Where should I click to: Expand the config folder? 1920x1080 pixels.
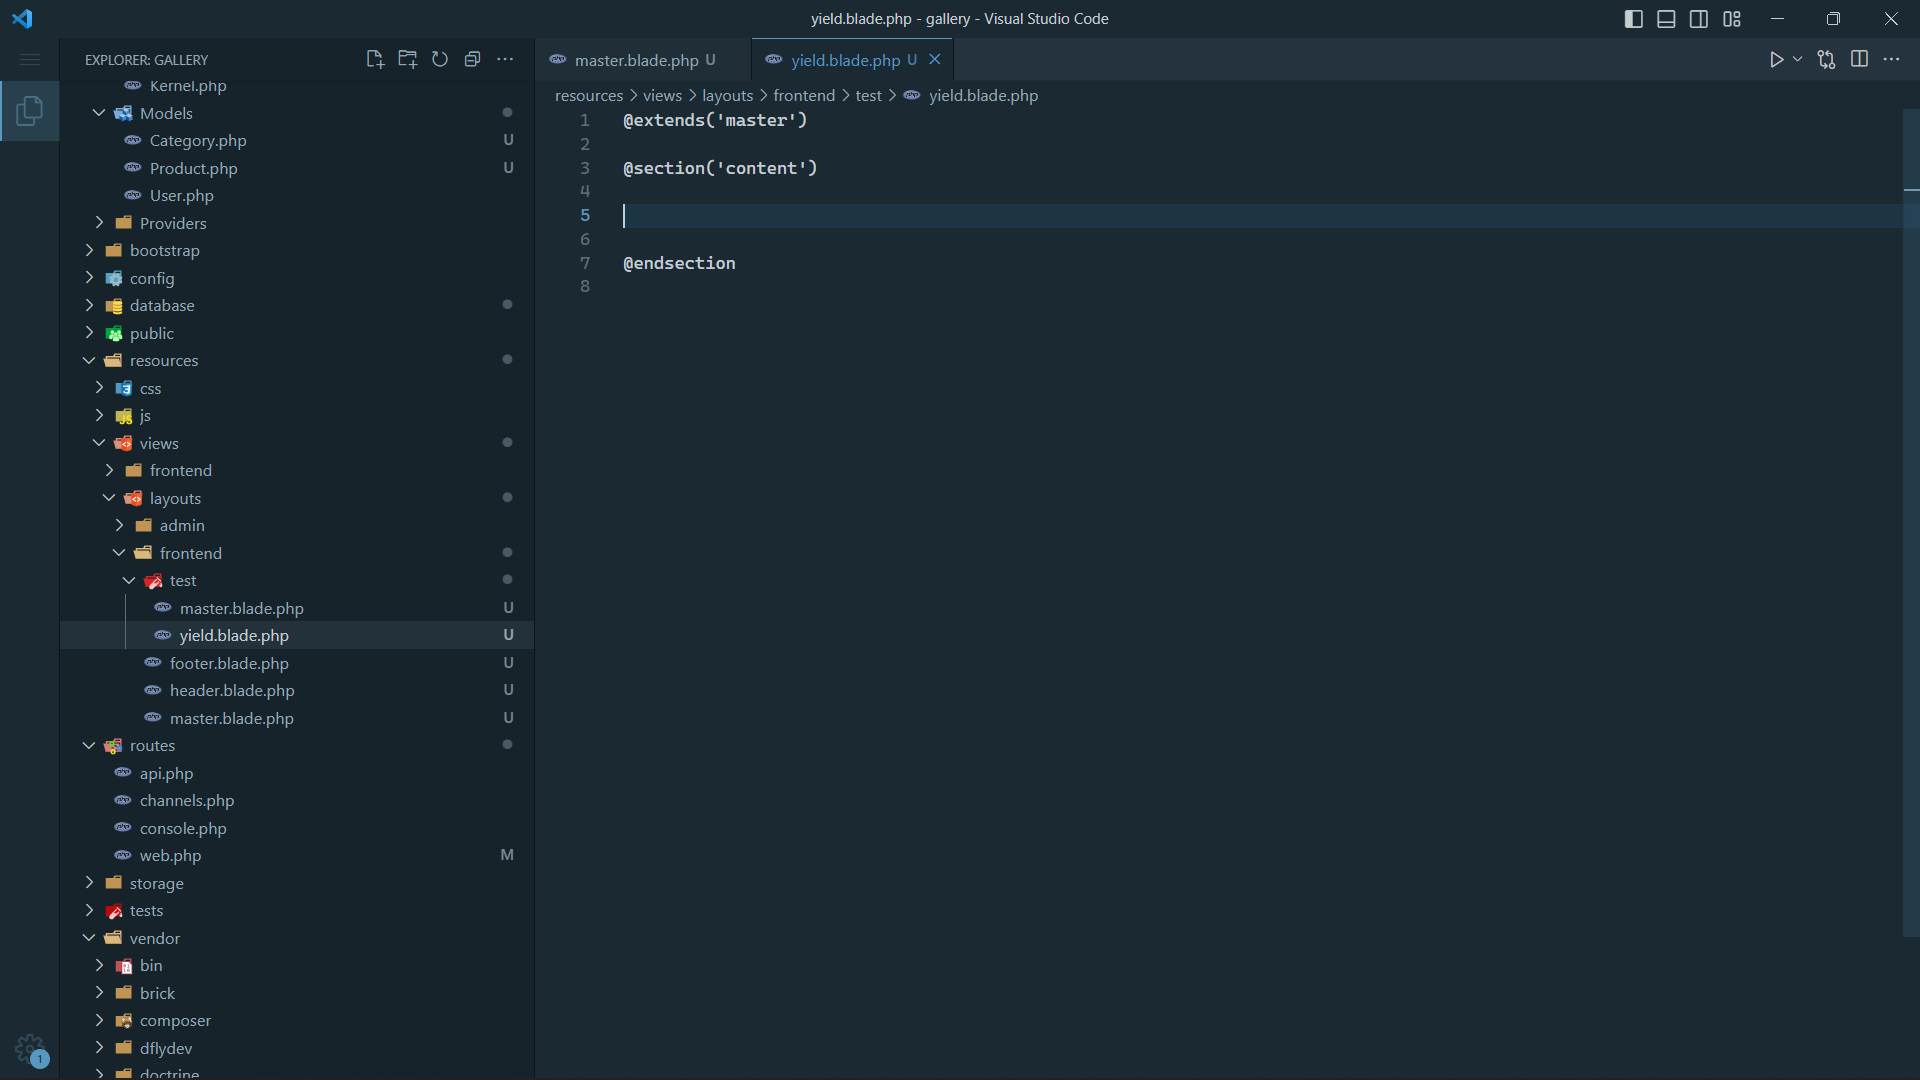(297, 278)
